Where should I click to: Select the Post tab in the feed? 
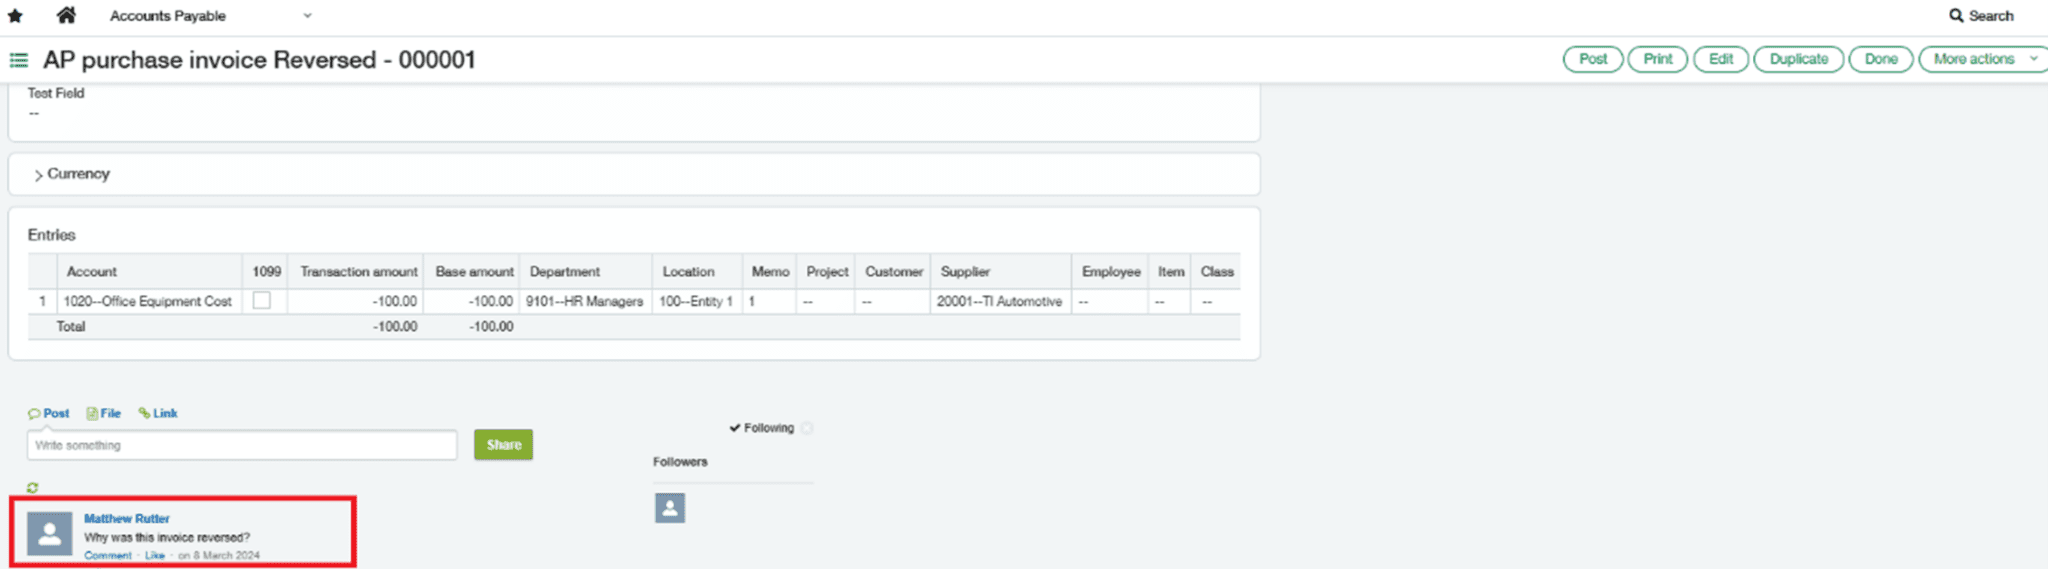click(49, 413)
